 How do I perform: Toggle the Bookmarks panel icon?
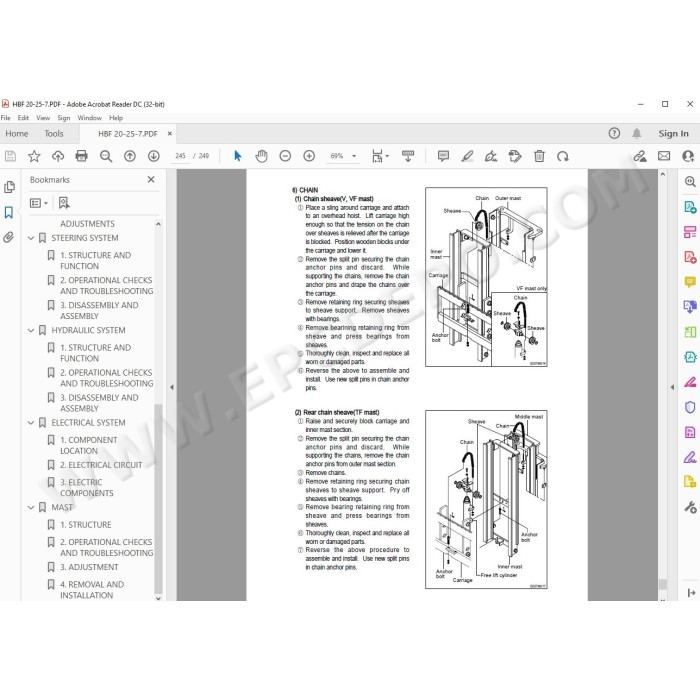(x=9, y=212)
